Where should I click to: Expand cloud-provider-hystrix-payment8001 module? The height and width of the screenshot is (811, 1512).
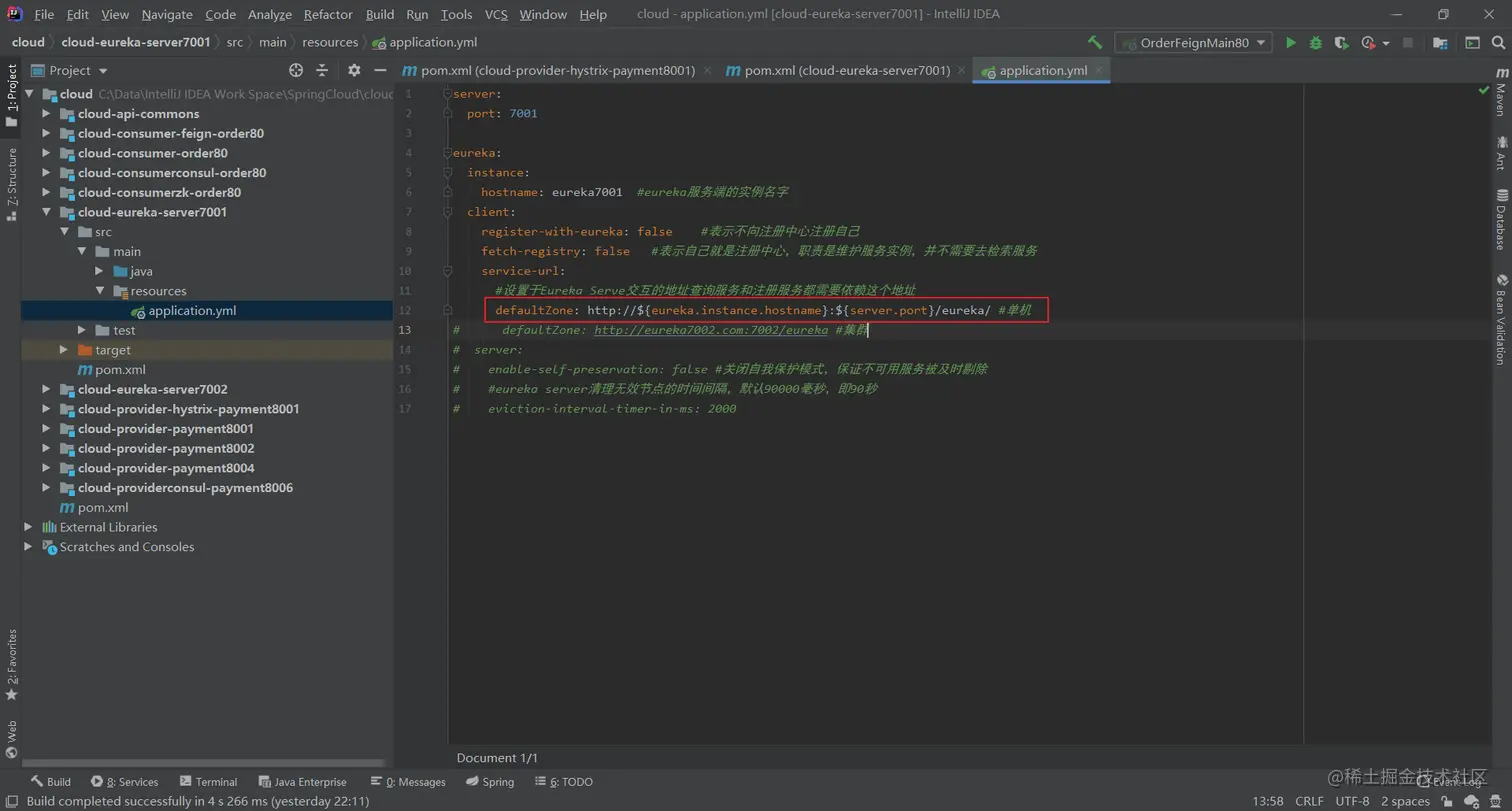46,409
